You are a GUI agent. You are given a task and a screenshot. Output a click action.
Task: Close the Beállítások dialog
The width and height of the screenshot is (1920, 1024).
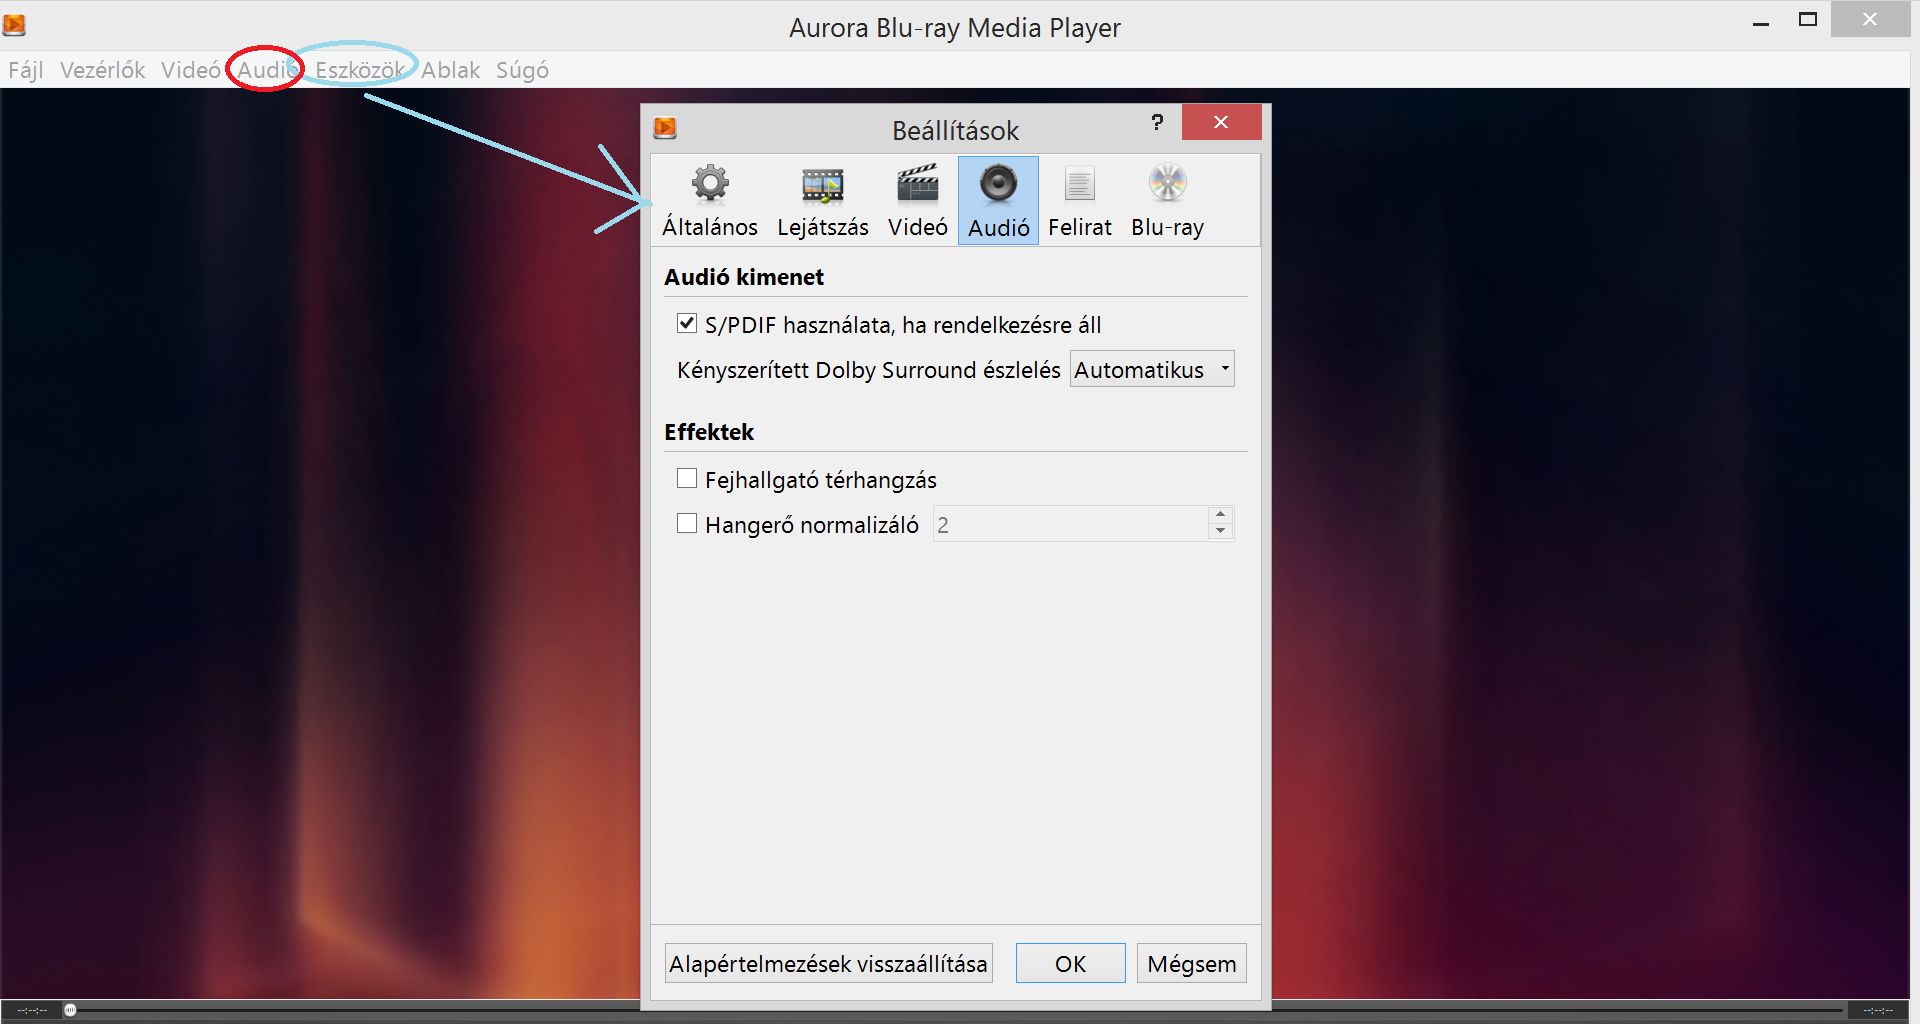(x=1221, y=122)
